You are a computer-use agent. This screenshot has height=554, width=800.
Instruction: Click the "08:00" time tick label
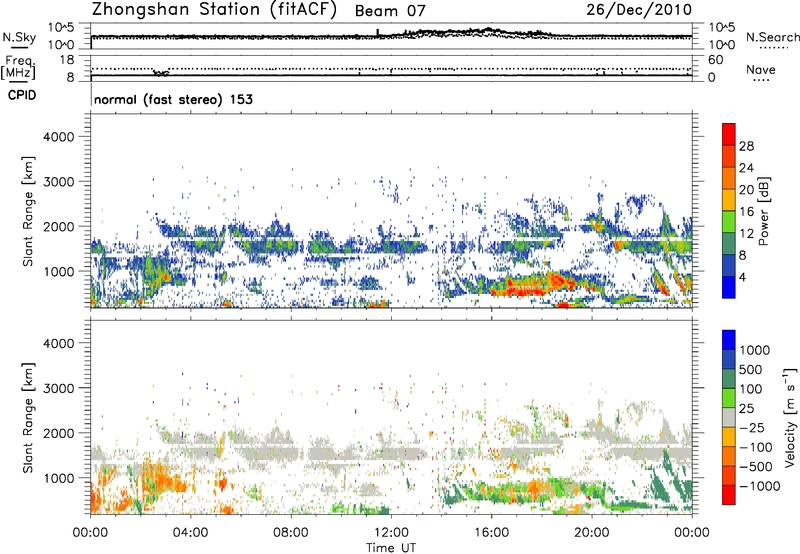click(291, 533)
